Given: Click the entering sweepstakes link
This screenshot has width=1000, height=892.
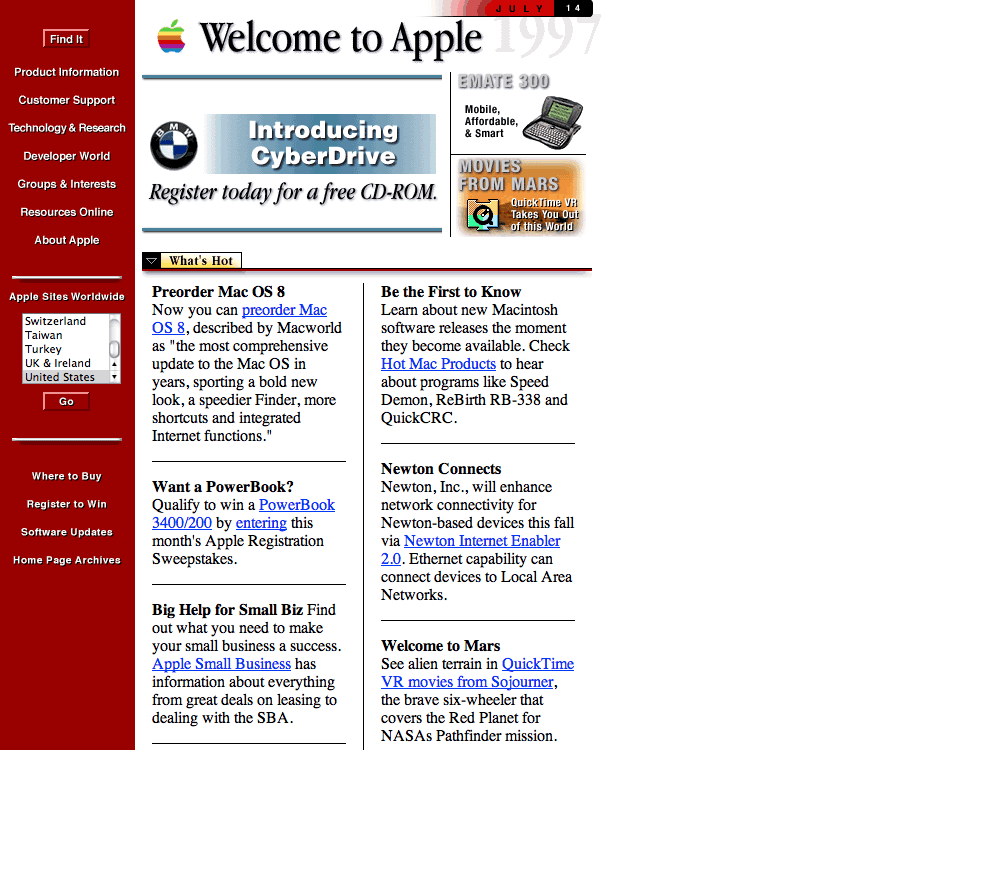Looking at the screenshot, I should pos(261,523).
